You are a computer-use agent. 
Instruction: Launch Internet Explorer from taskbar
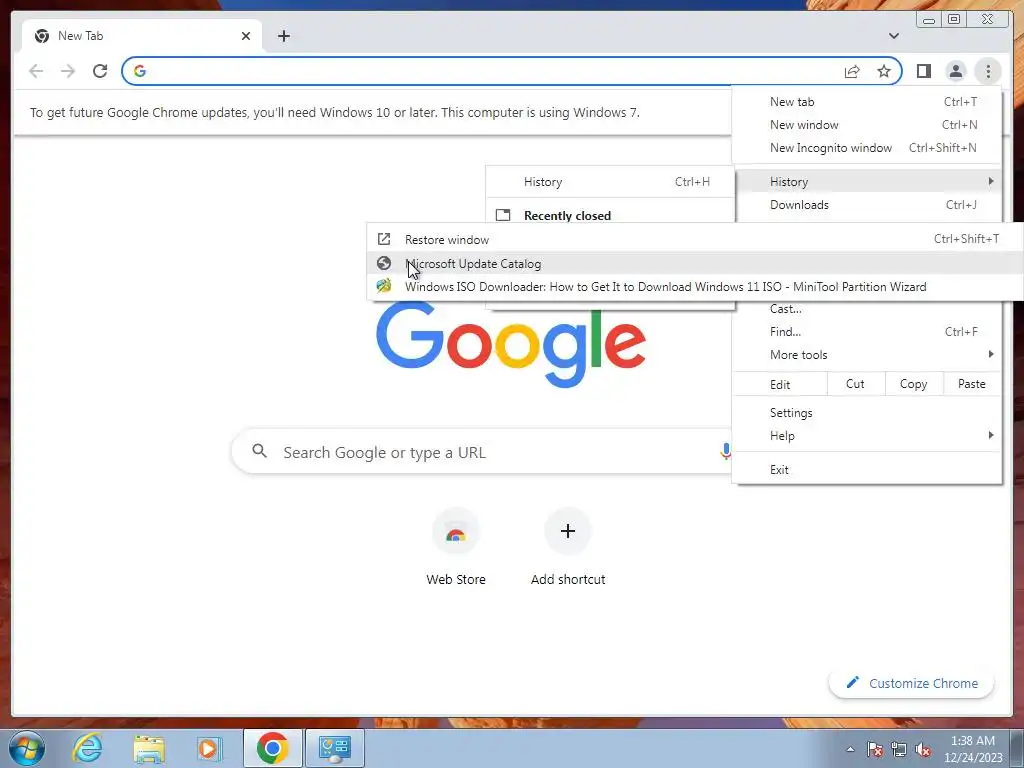pyautogui.click(x=87, y=748)
